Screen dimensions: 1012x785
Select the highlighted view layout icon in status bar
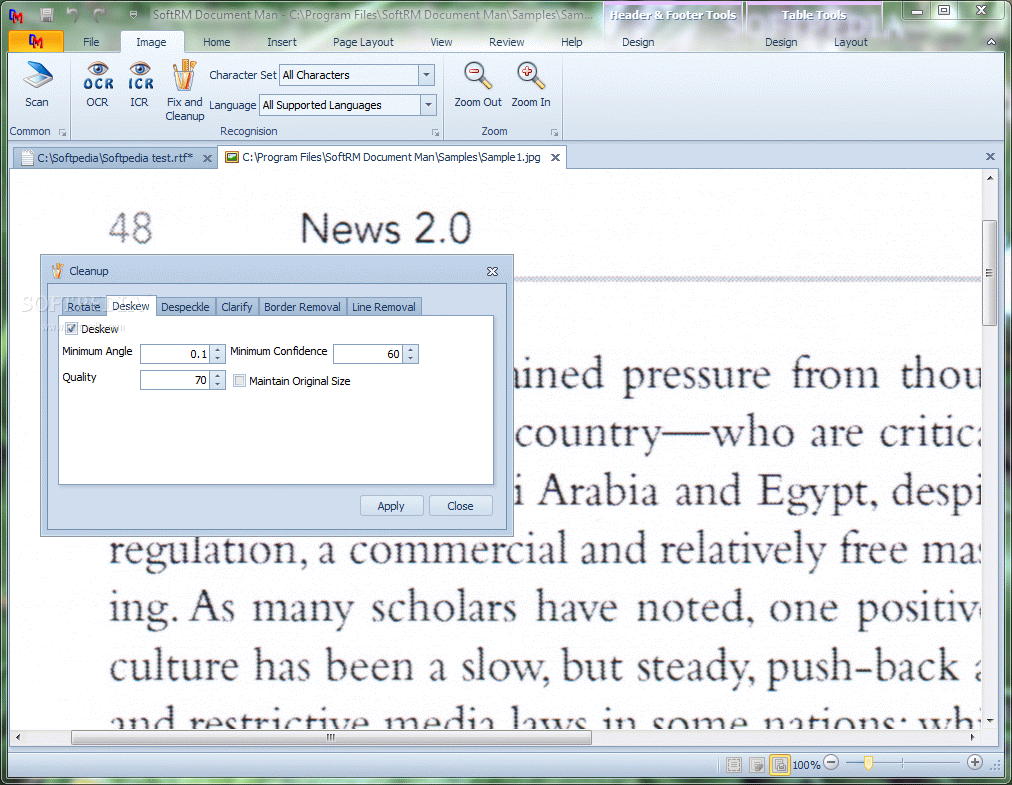tap(780, 765)
